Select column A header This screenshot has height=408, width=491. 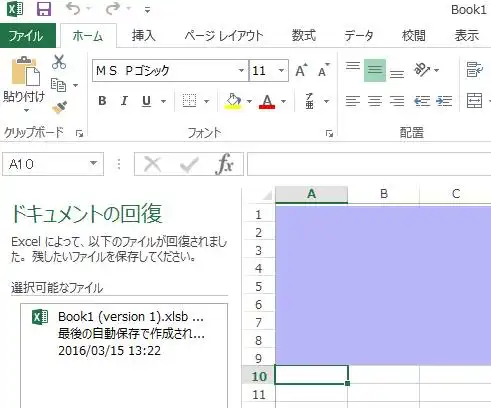click(311, 194)
